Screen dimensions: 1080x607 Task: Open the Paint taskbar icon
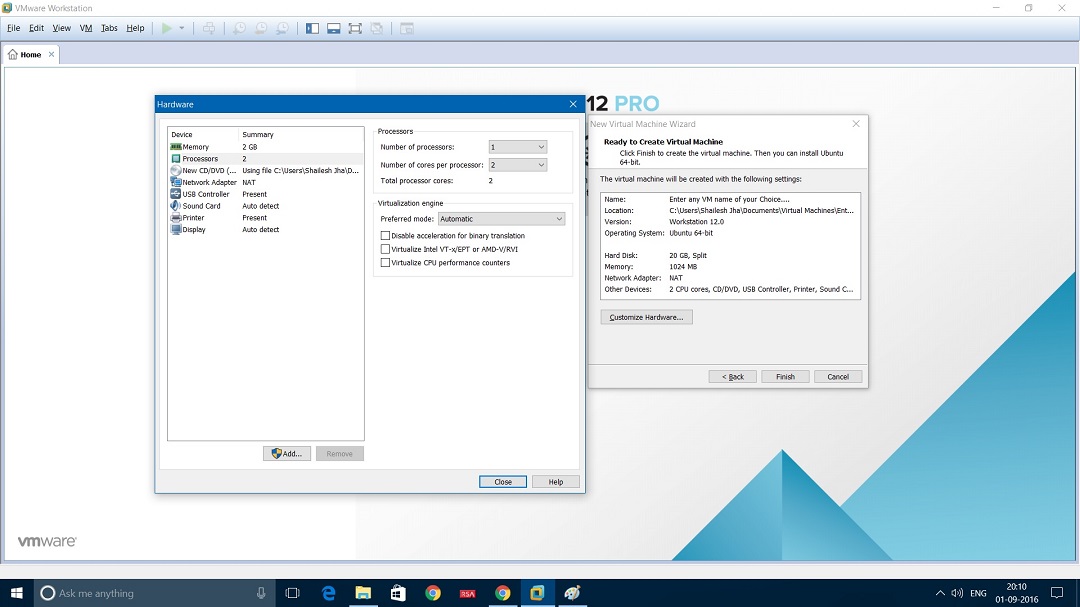click(572, 593)
